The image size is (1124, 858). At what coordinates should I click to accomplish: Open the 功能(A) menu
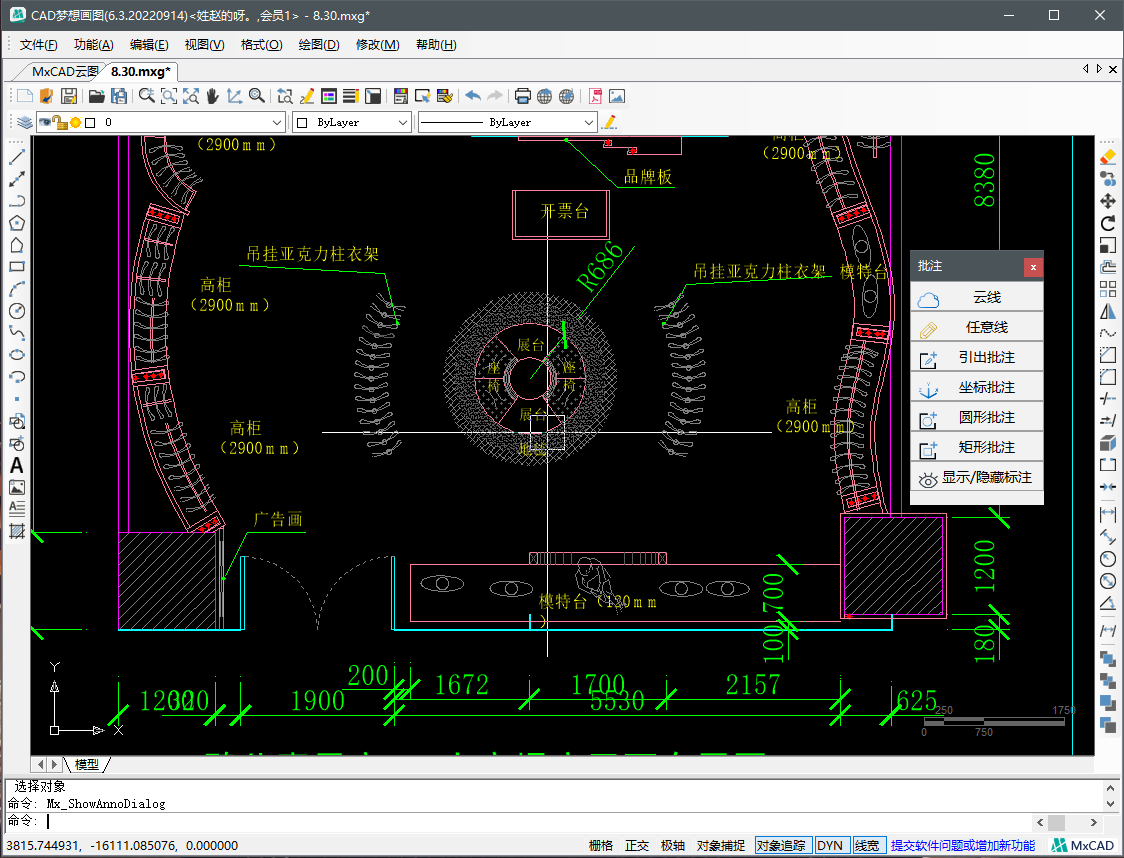[93, 44]
